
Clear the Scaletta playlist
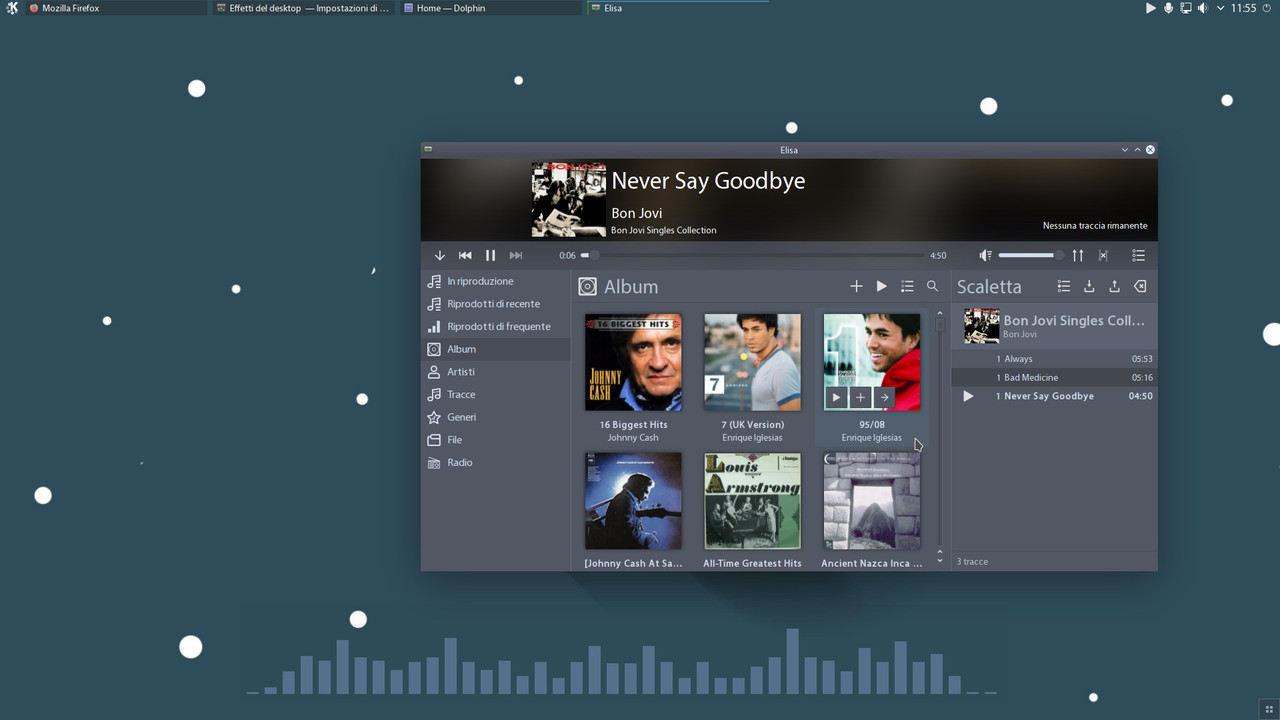click(1139, 286)
